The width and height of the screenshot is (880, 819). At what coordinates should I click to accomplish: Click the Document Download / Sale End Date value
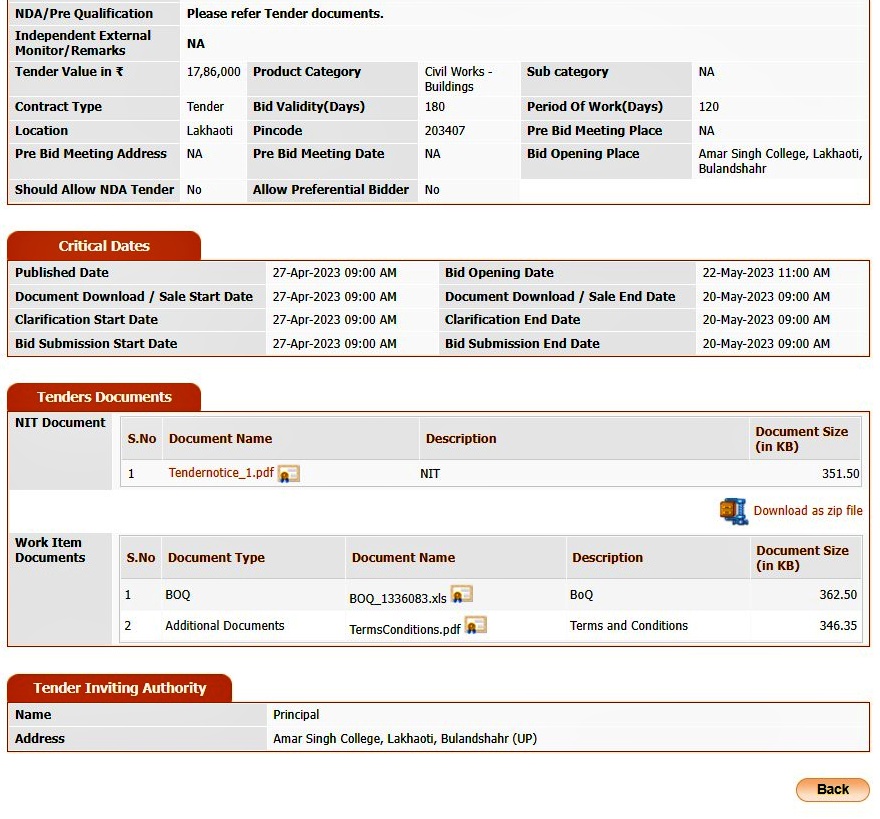766,296
